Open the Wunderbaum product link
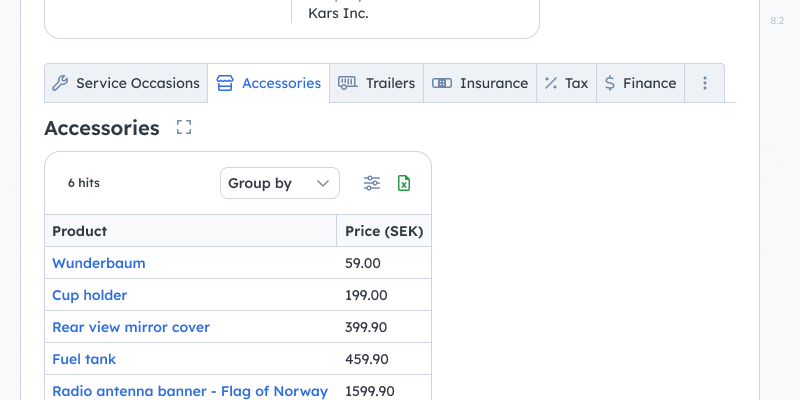The image size is (800, 400). point(99,263)
